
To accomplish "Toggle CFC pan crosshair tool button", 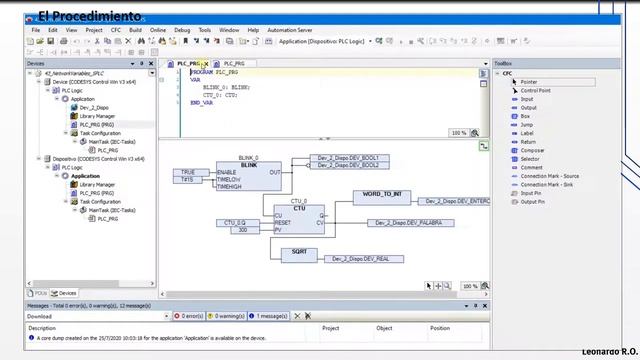I will coord(438,286).
